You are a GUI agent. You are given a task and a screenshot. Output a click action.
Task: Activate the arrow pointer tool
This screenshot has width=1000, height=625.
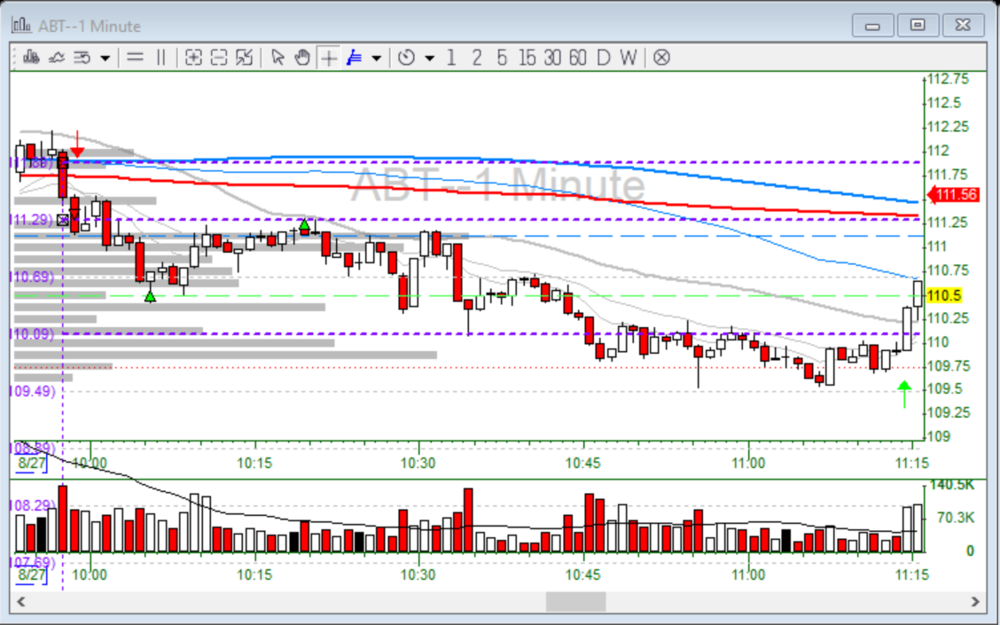[x=278, y=57]
